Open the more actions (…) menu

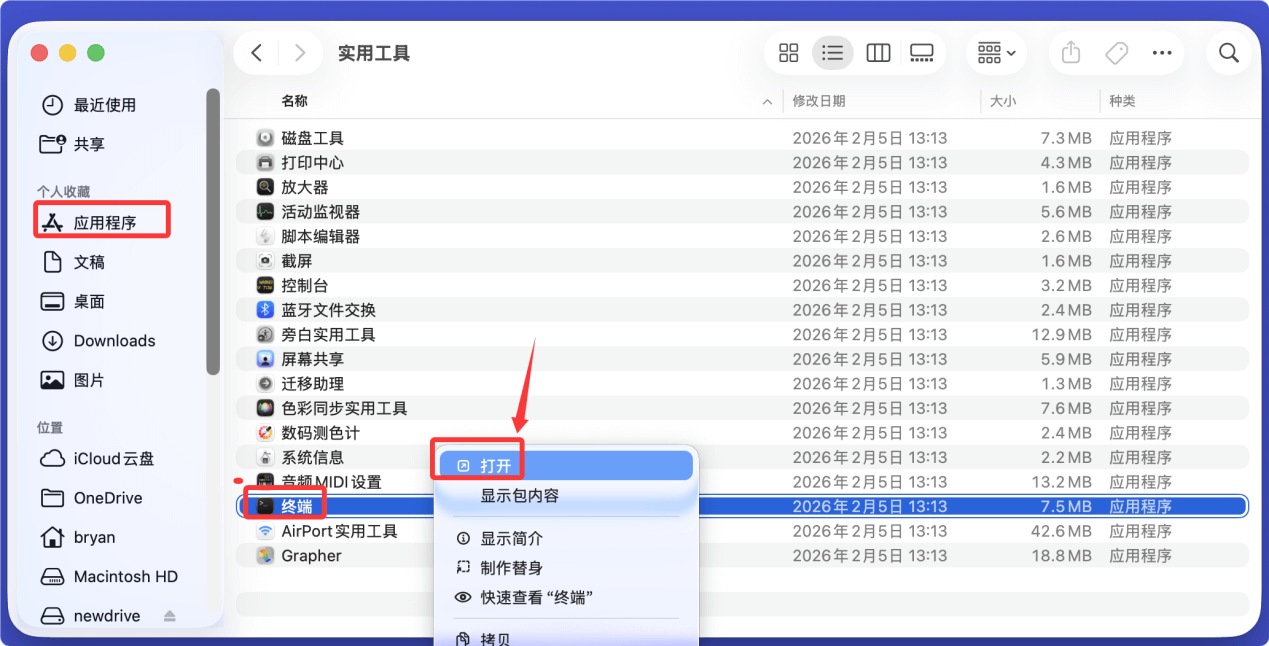coord(1161,52)
